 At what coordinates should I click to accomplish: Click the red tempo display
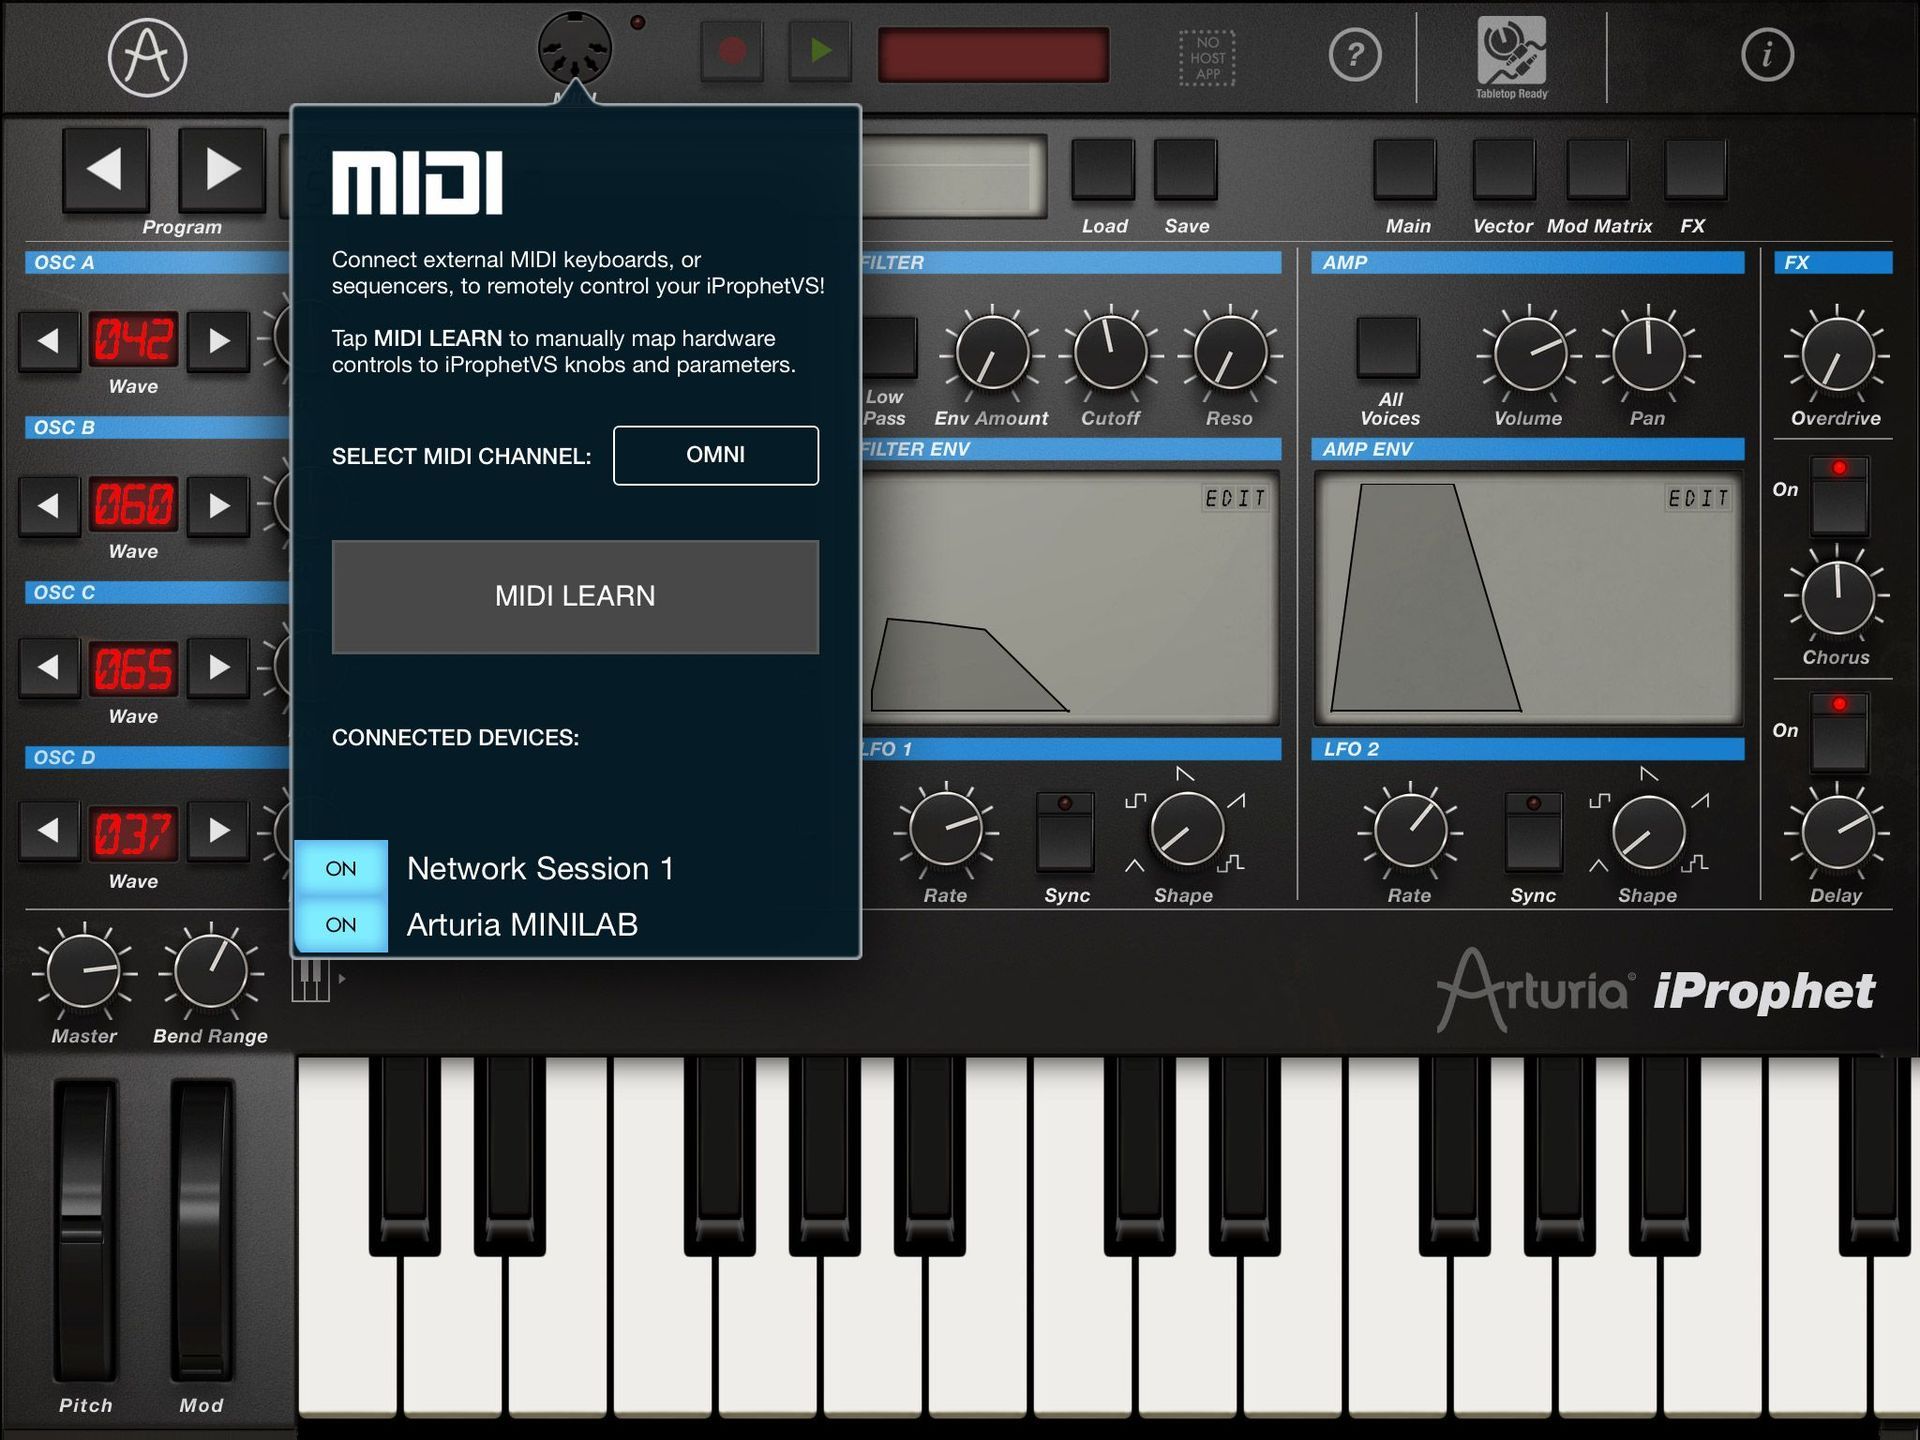(x=993, y=55)
